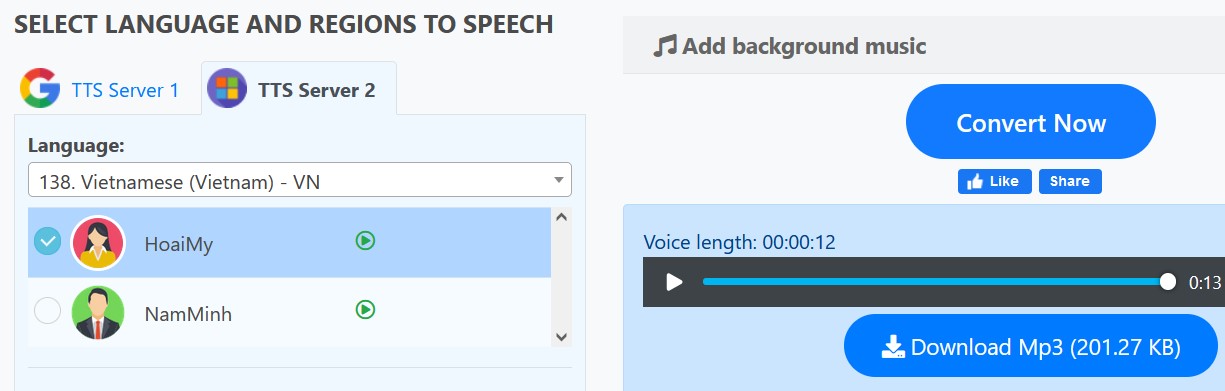Click HoaiMy female avatar image
This screenshot has width=1225, height=391.
pos(98,243)
